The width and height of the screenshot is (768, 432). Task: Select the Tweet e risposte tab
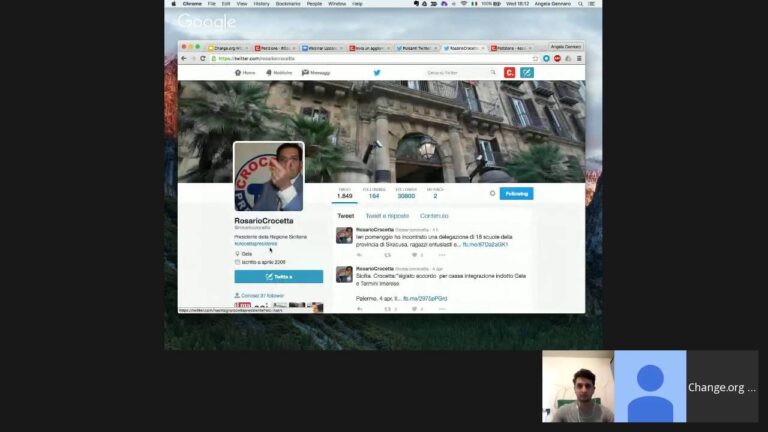click(387, 216)
